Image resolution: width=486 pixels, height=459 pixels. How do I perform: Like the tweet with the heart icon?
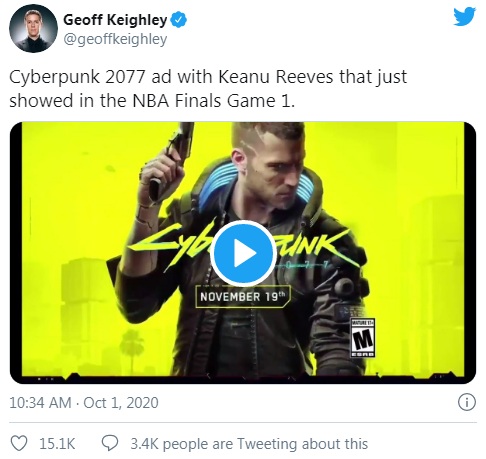(x=19, y=443)
